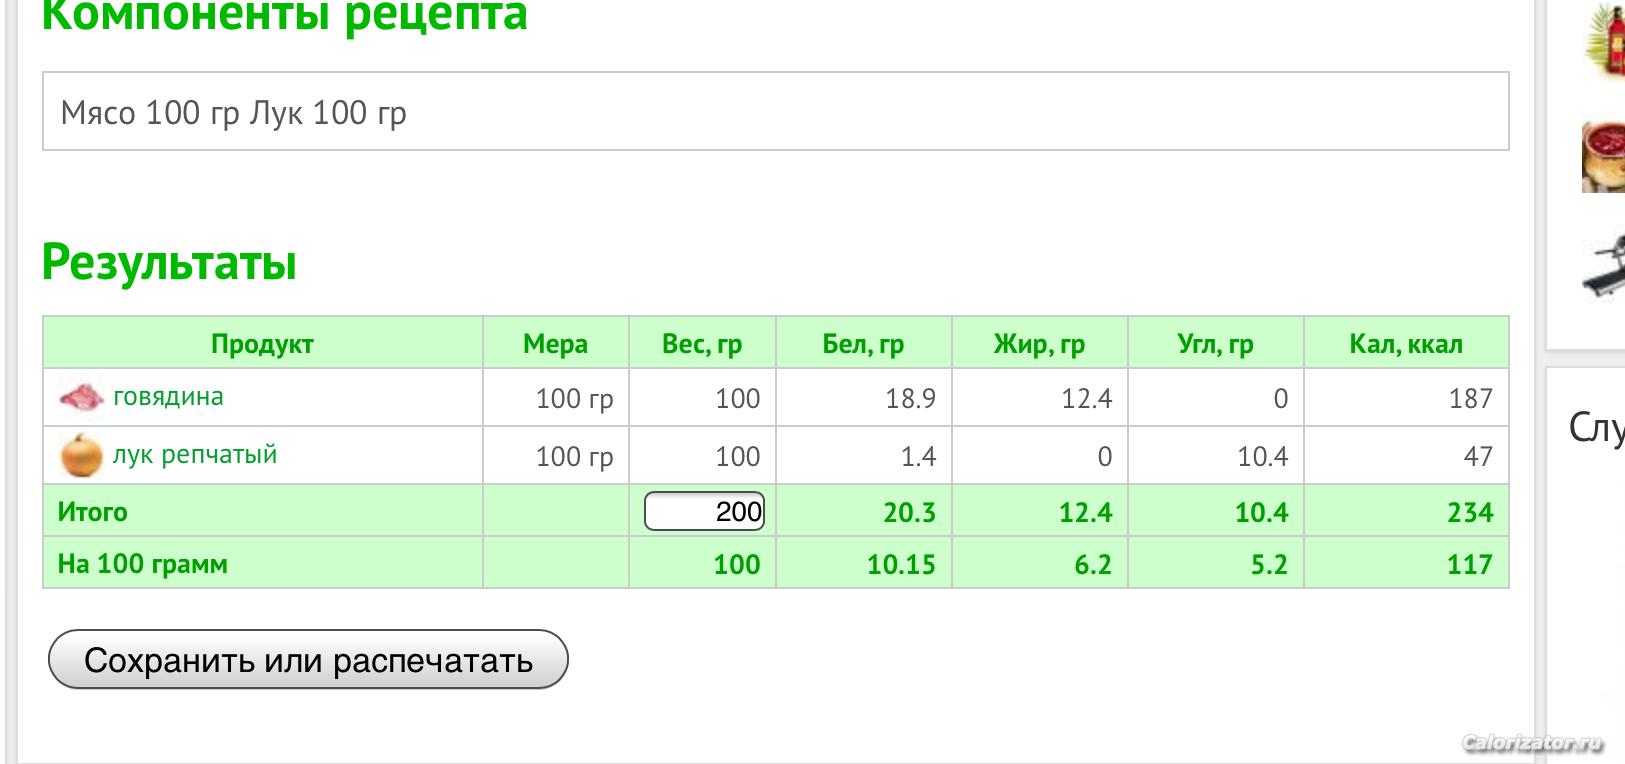
Task: Click the Сохранить или распечатать button
Action: tap(308, 660)
